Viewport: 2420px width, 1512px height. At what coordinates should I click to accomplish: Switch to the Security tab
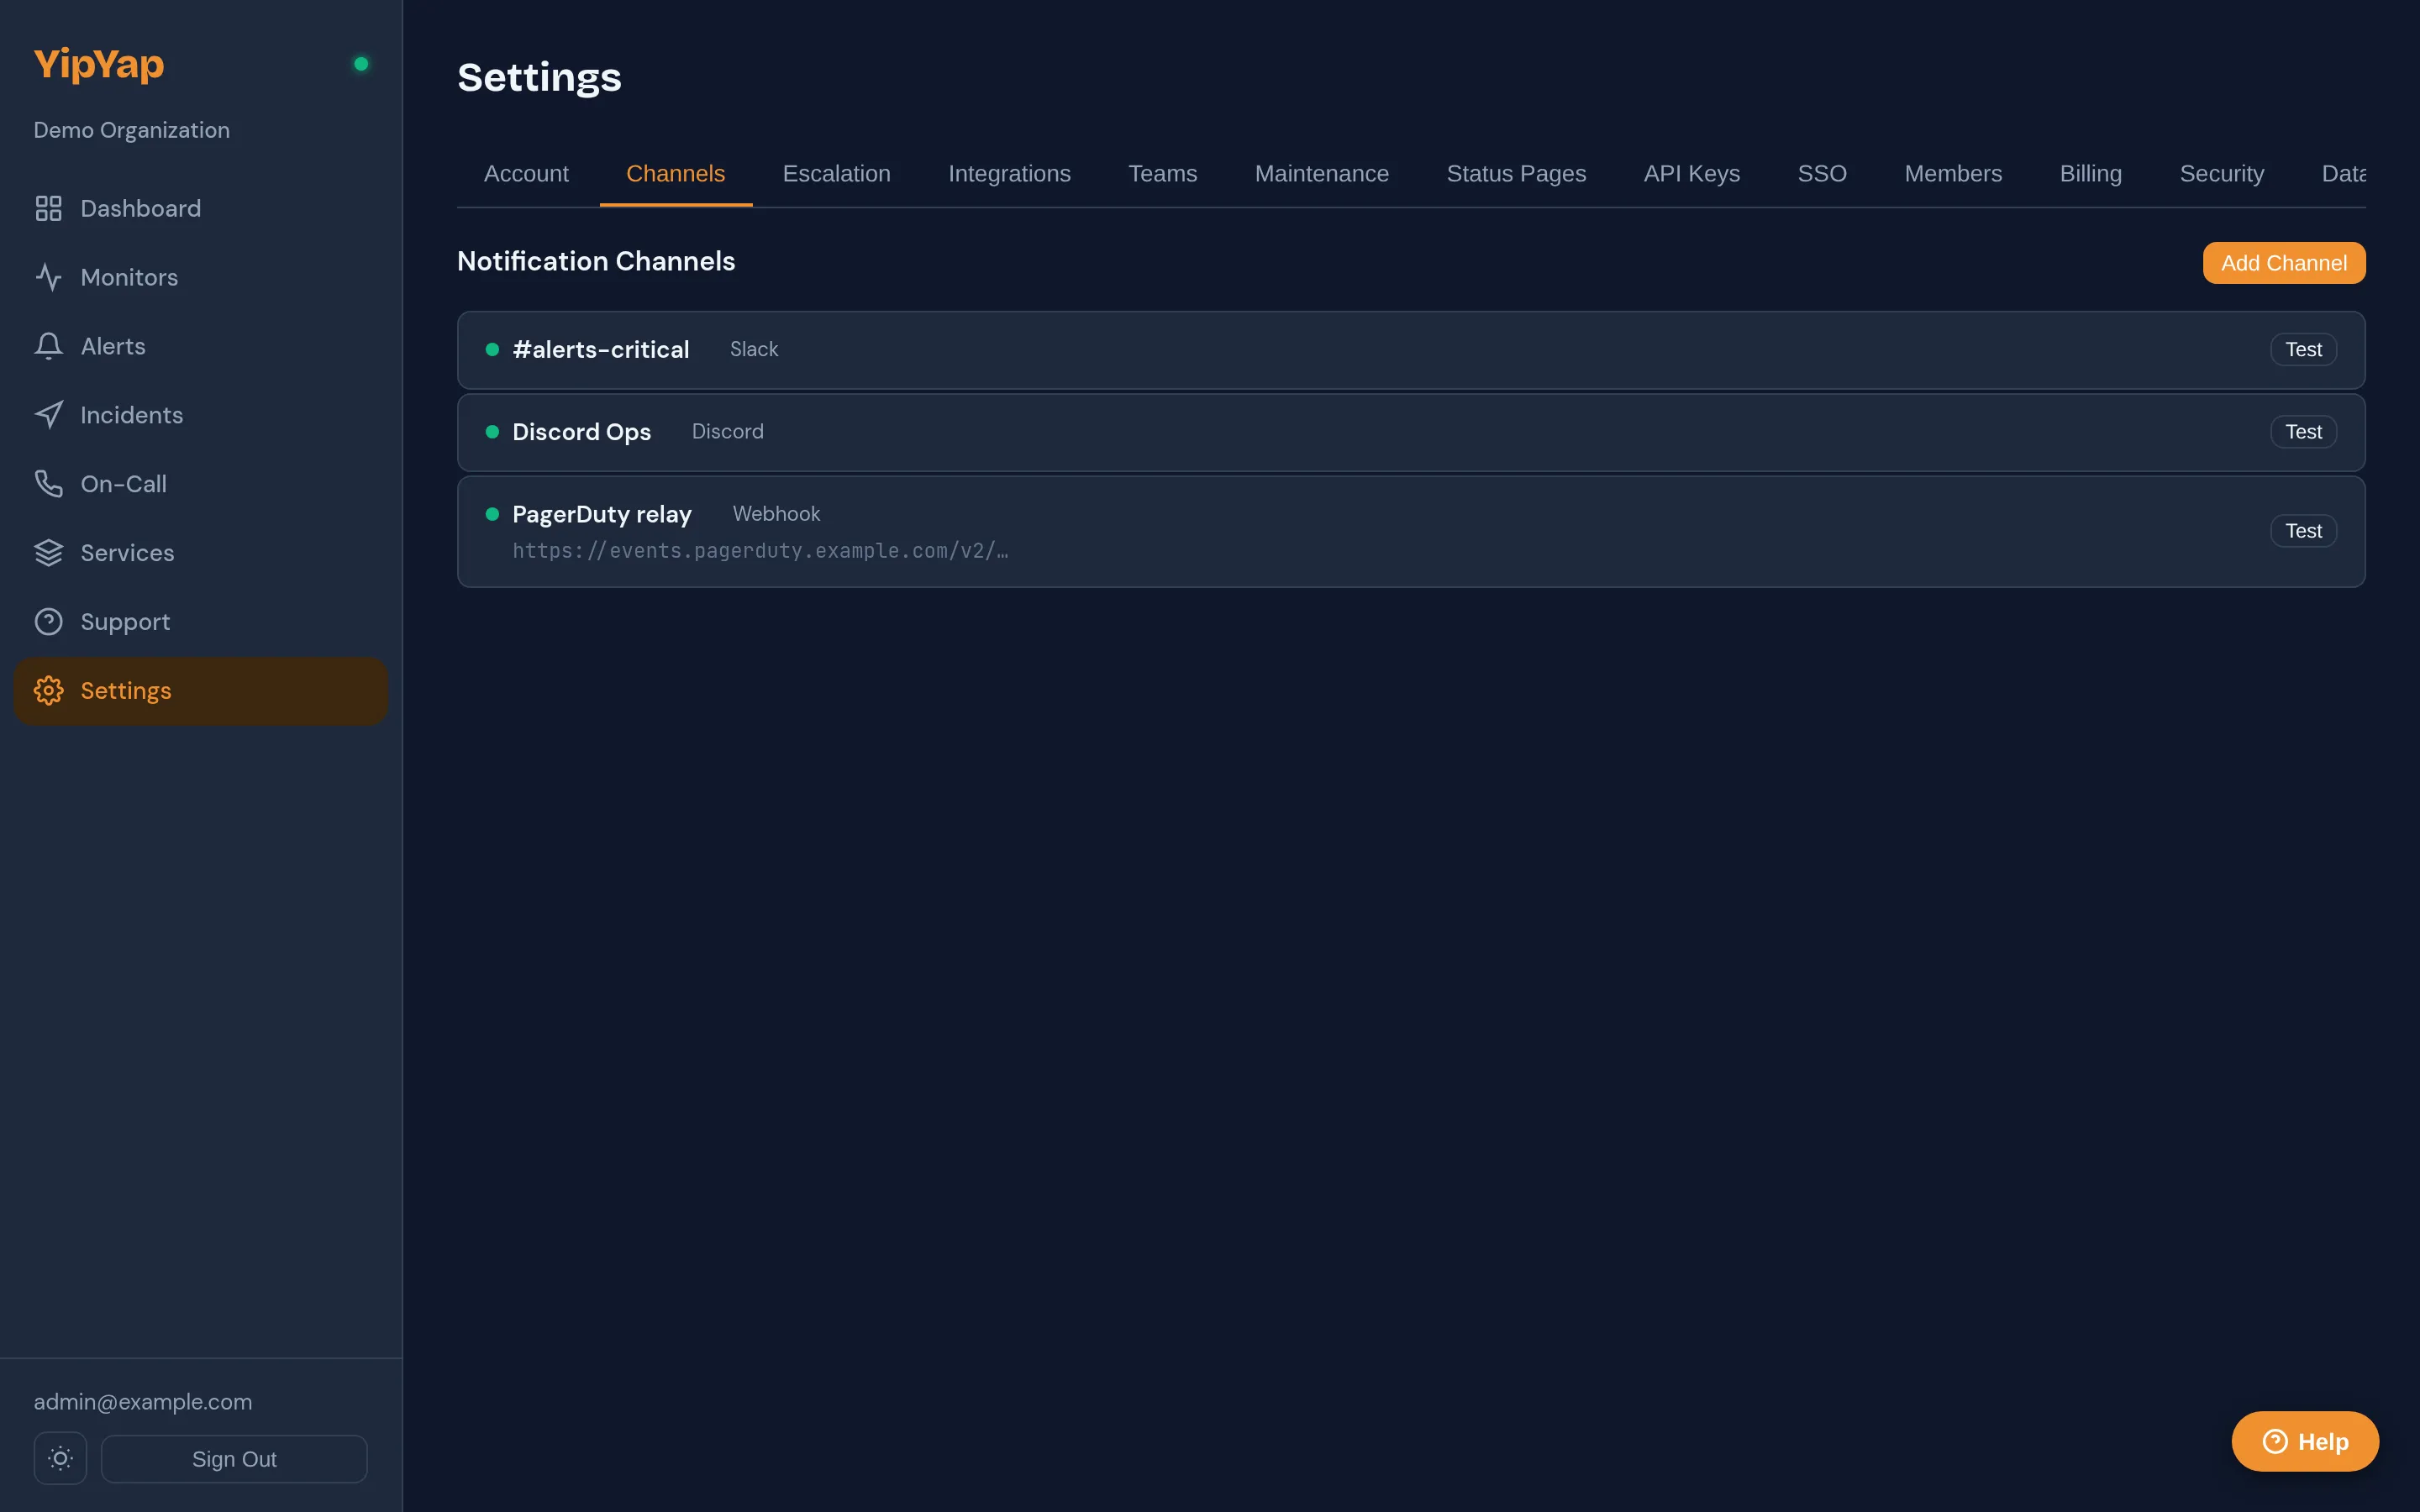2221,173
